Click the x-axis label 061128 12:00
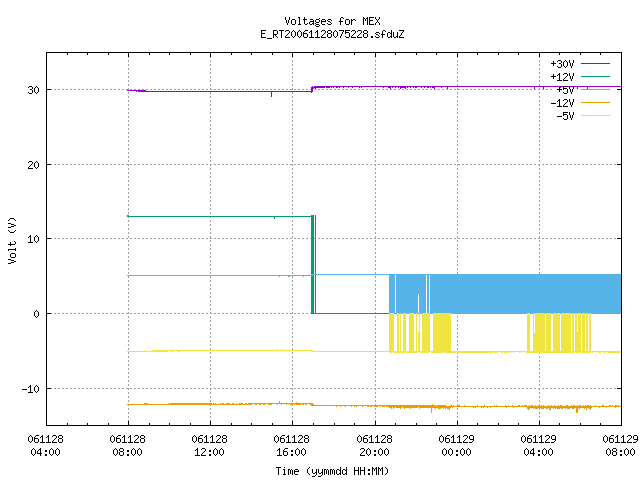This screenshot has height=480, width=640. pyautogui.click(x=209, y=446)
